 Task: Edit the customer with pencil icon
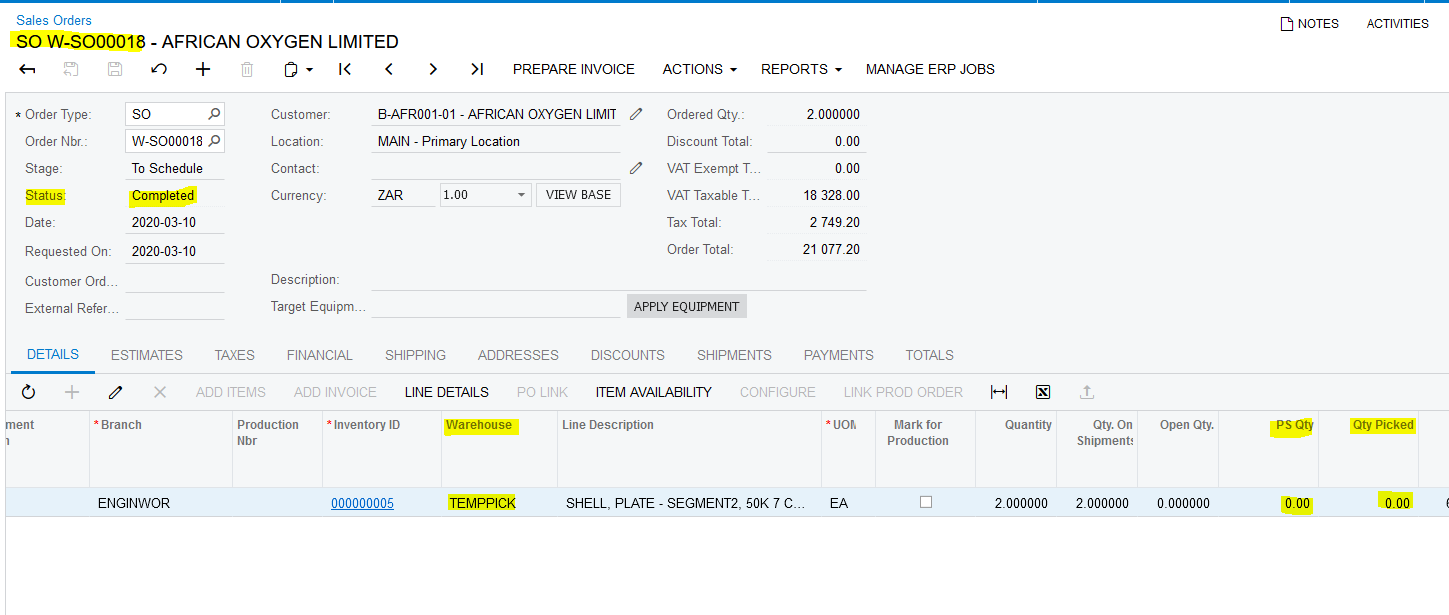click(636, 114)
